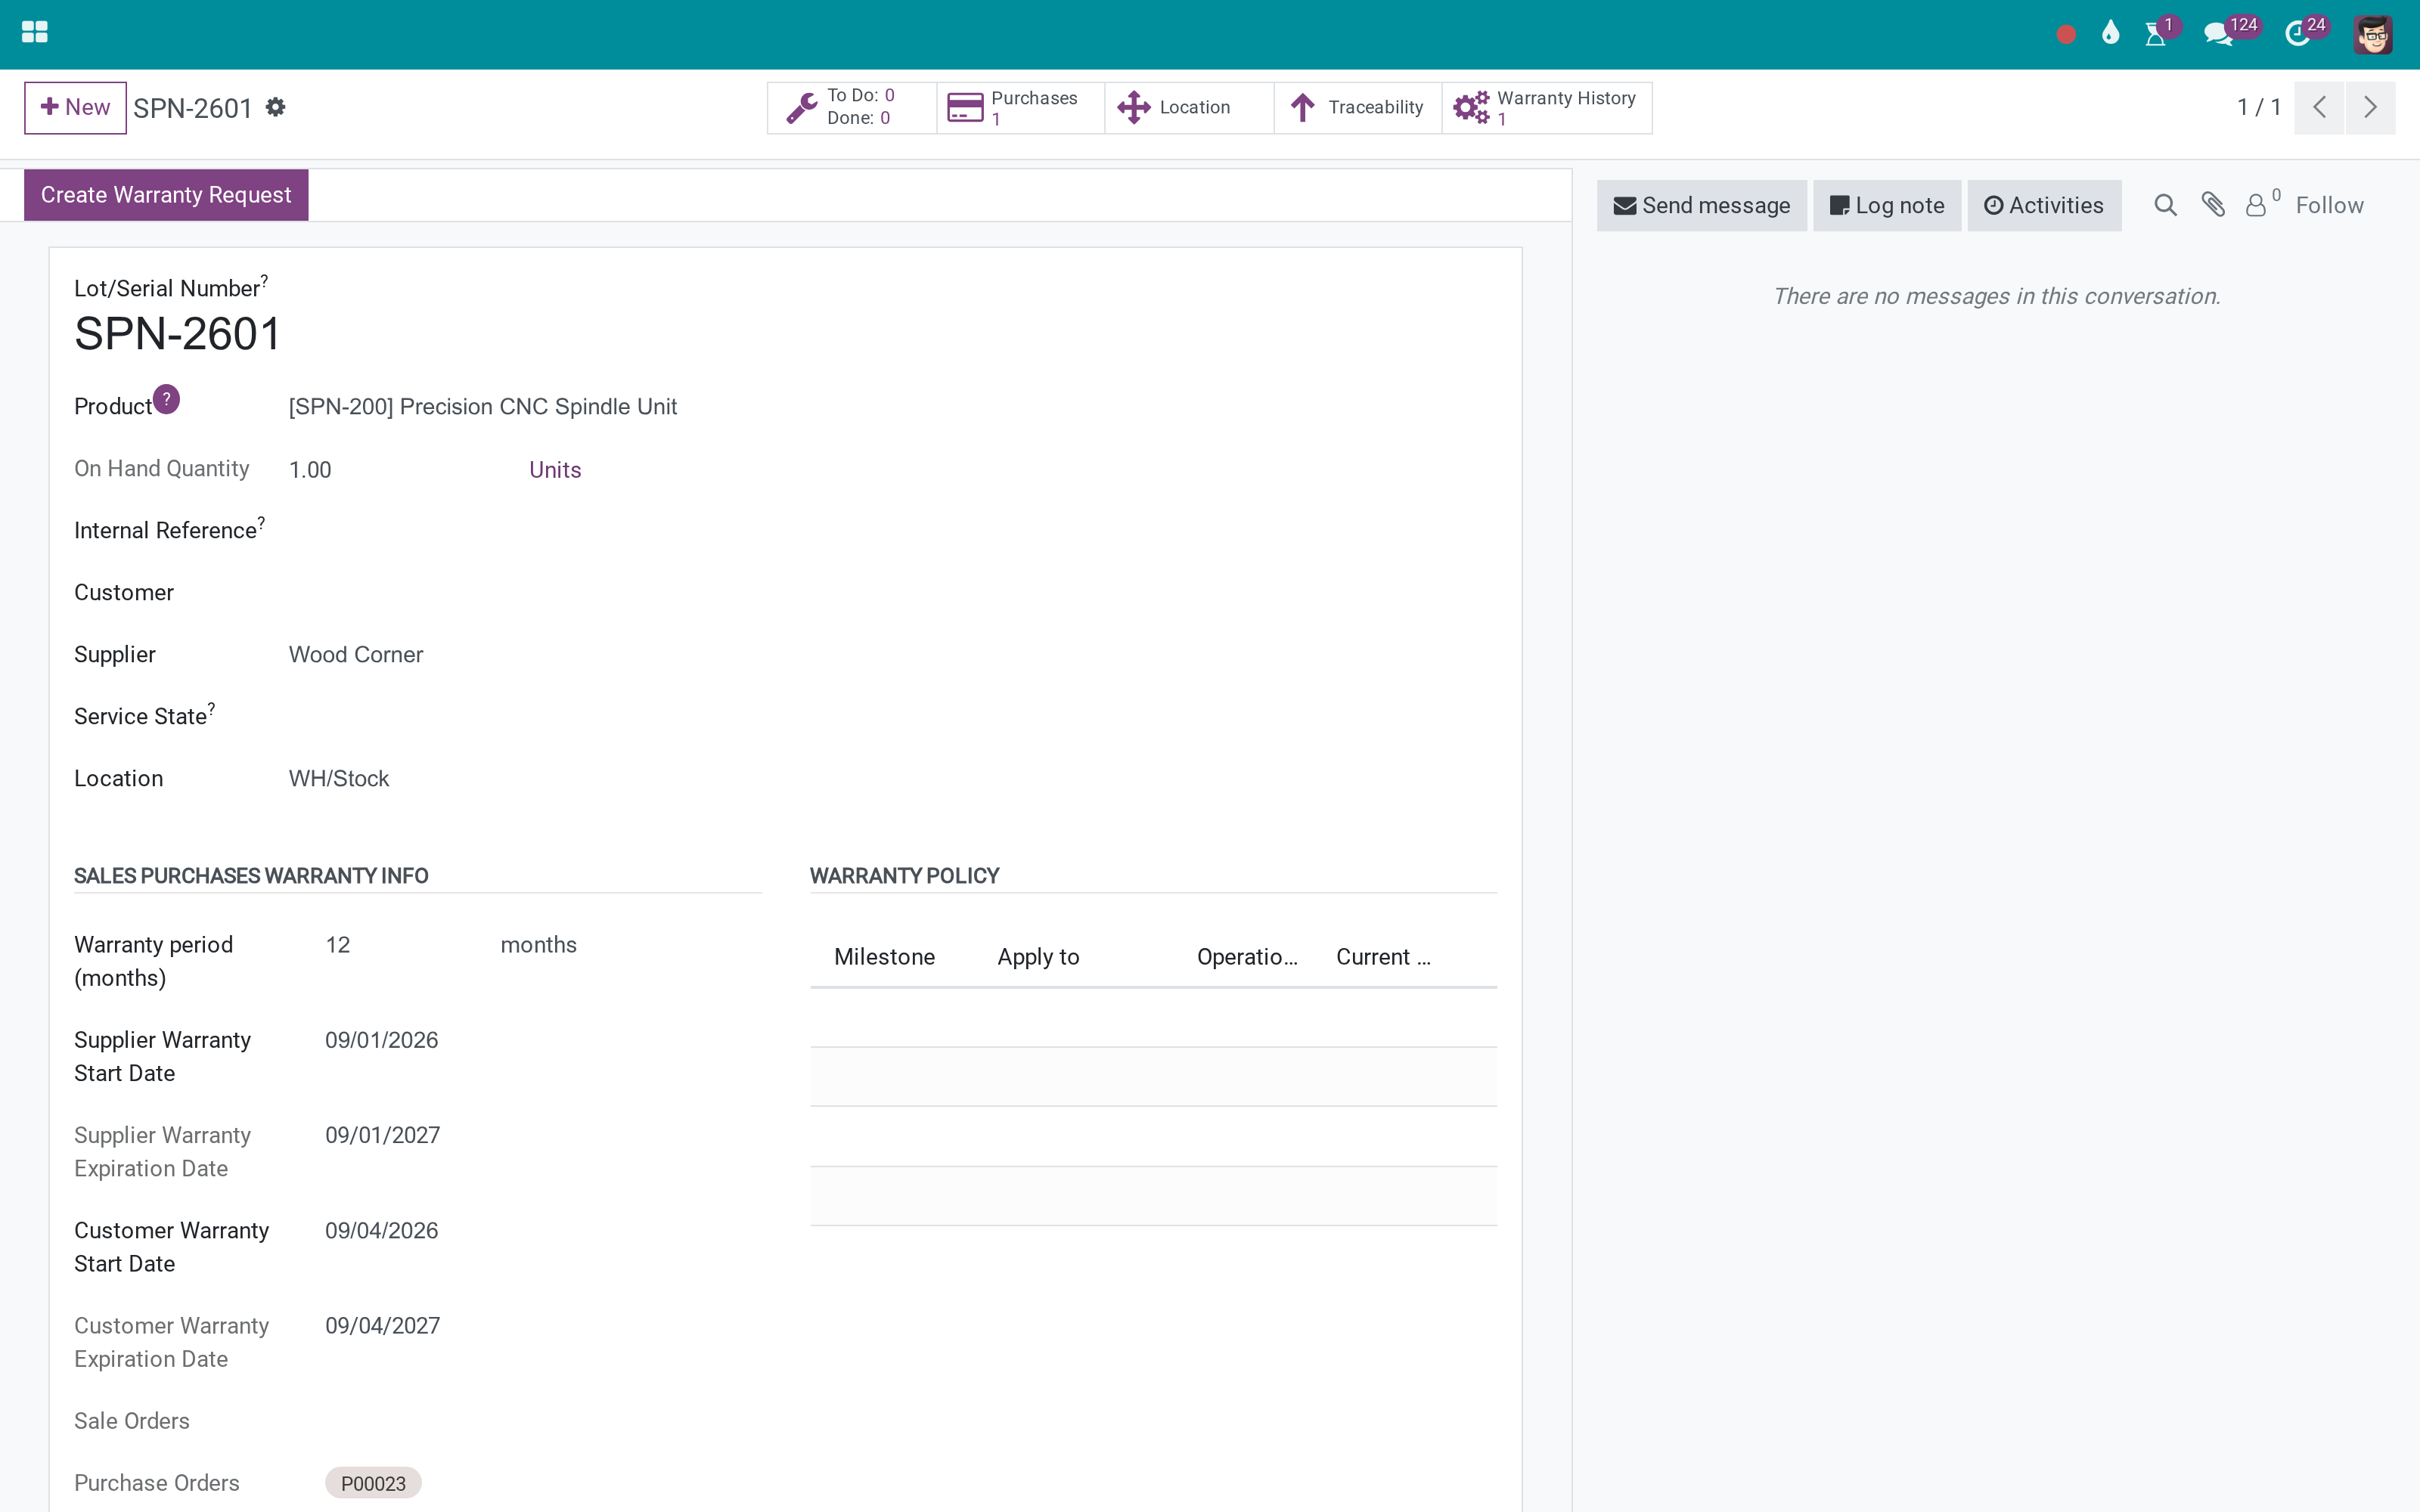Open Activities in chatter
The image size is (2420, 1512).
click(2044, 205)
